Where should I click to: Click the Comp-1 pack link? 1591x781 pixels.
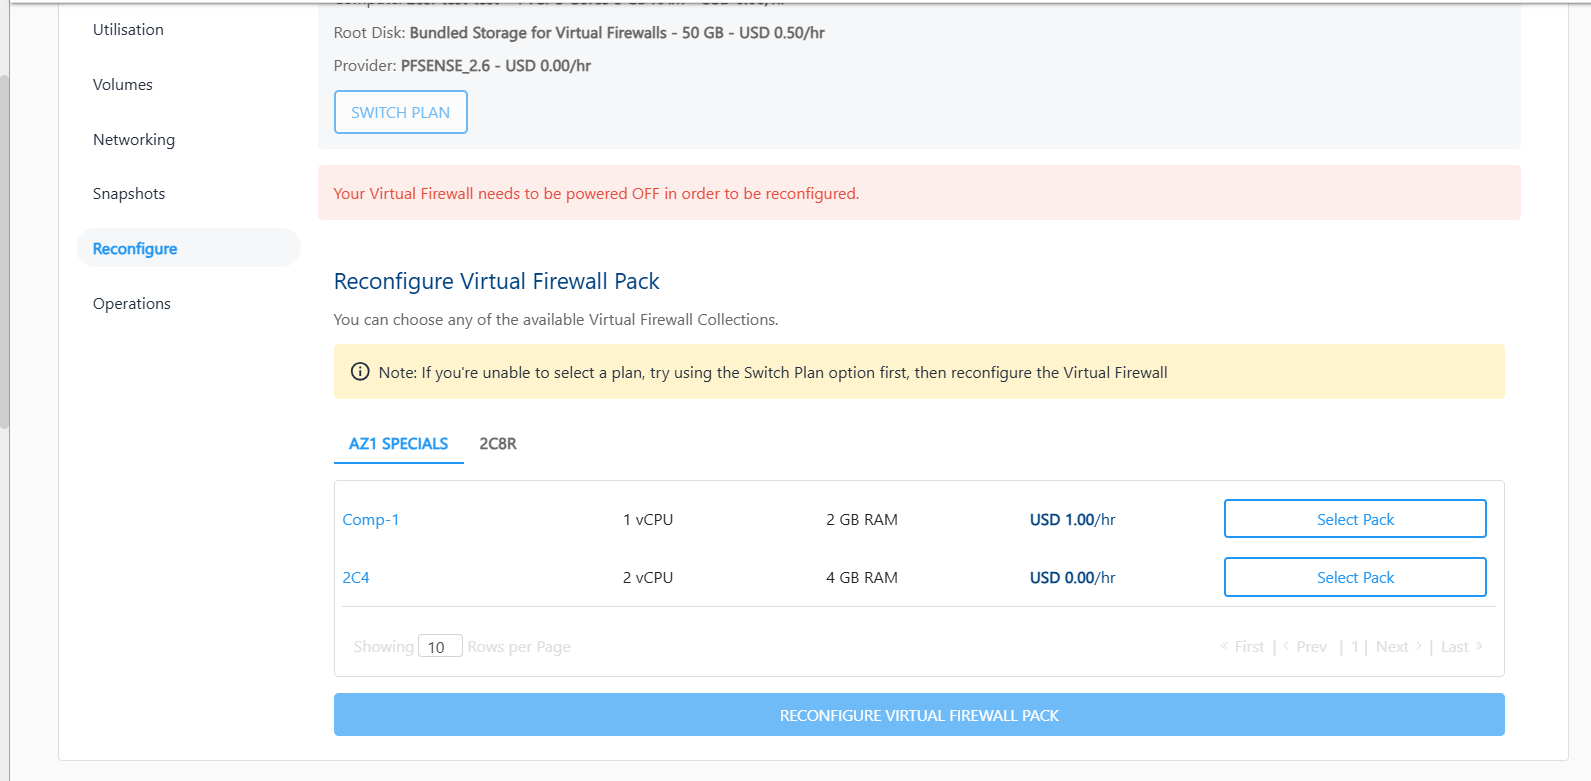[371, 520]
